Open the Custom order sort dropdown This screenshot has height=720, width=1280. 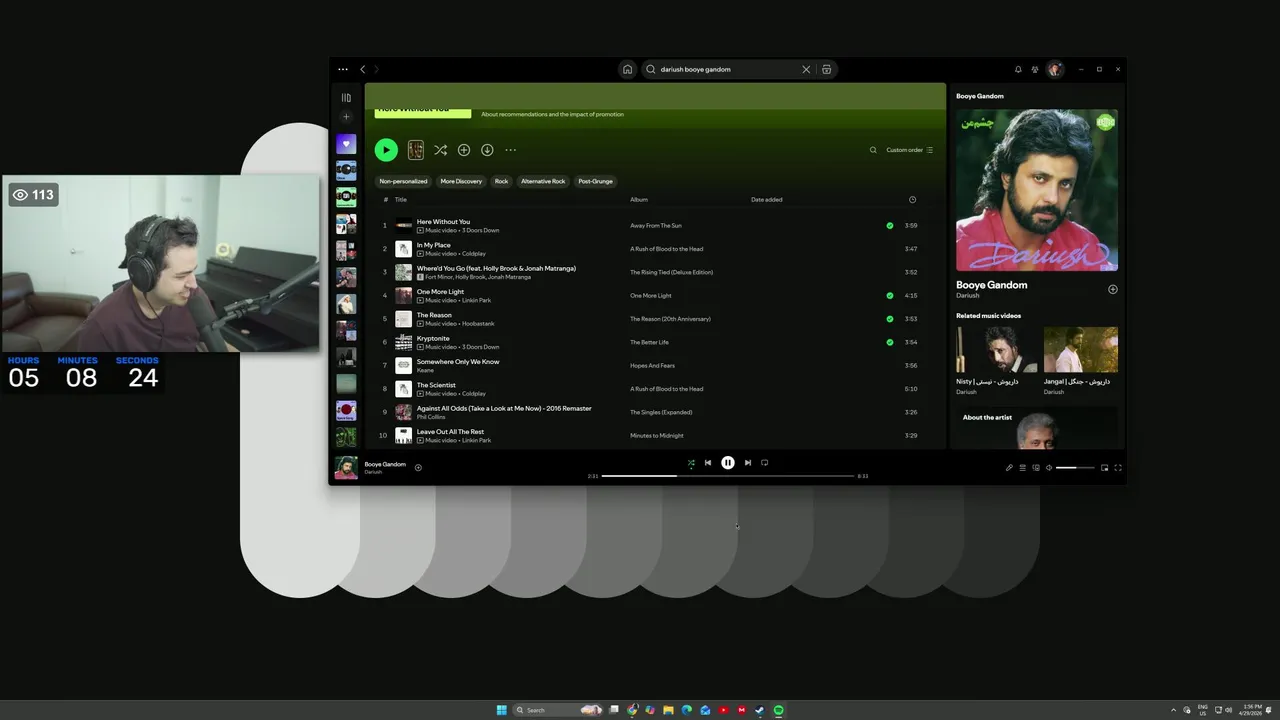[909, 150]
